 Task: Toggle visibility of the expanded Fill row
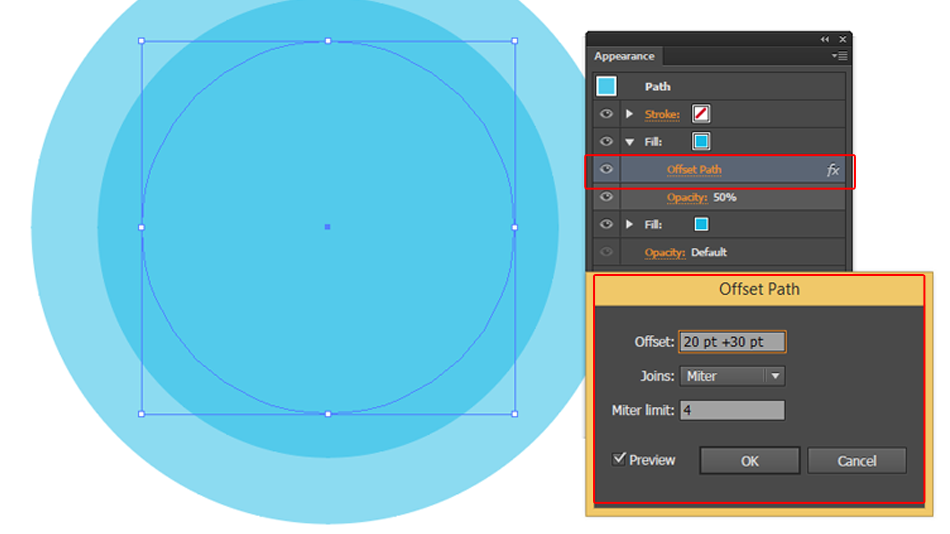click(606, 141)
